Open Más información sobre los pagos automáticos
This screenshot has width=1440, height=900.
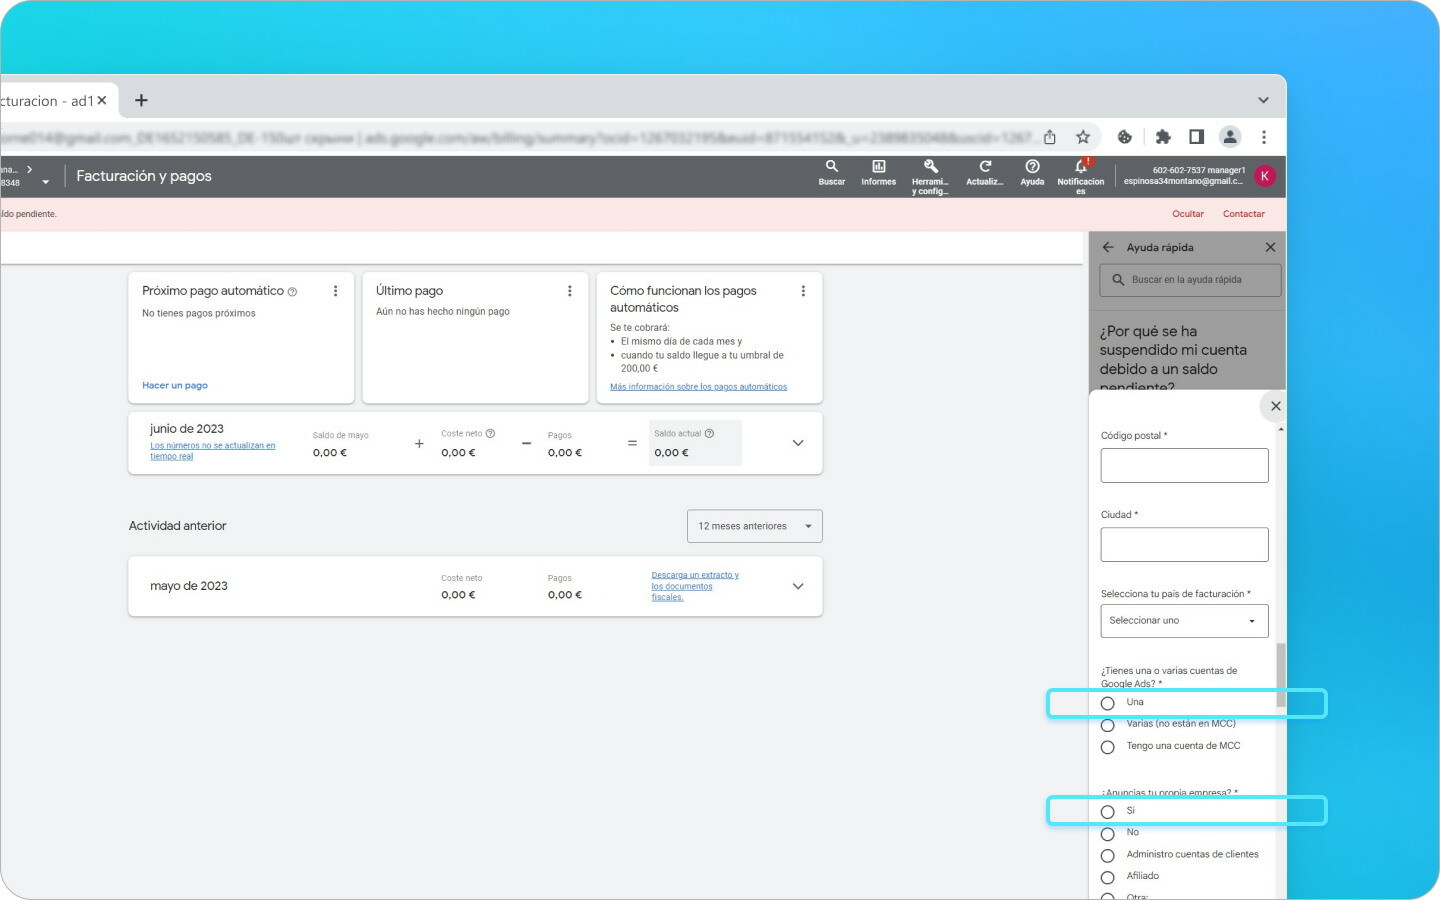coord(698,387)
